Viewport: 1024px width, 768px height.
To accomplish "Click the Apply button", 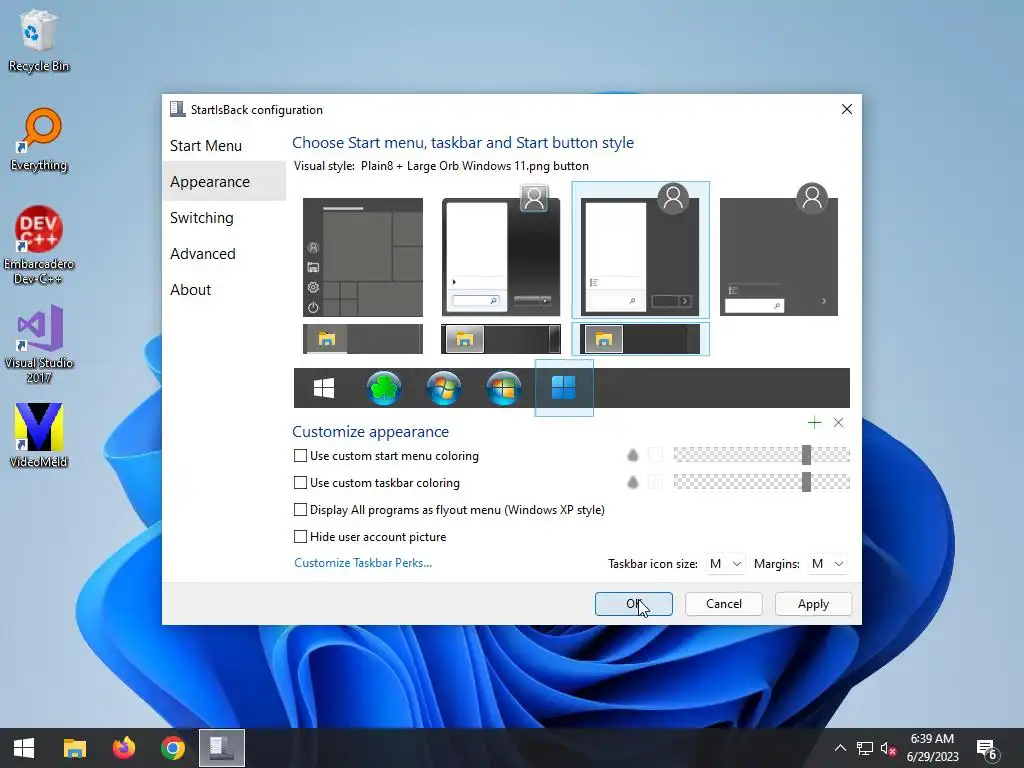I will [x=813, y=603].
